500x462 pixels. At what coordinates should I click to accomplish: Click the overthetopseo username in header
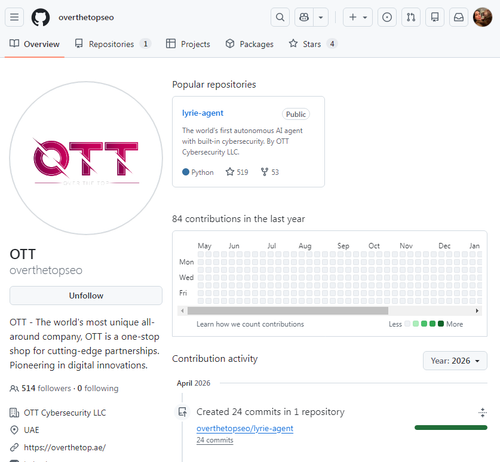click(x=86, y=17)
